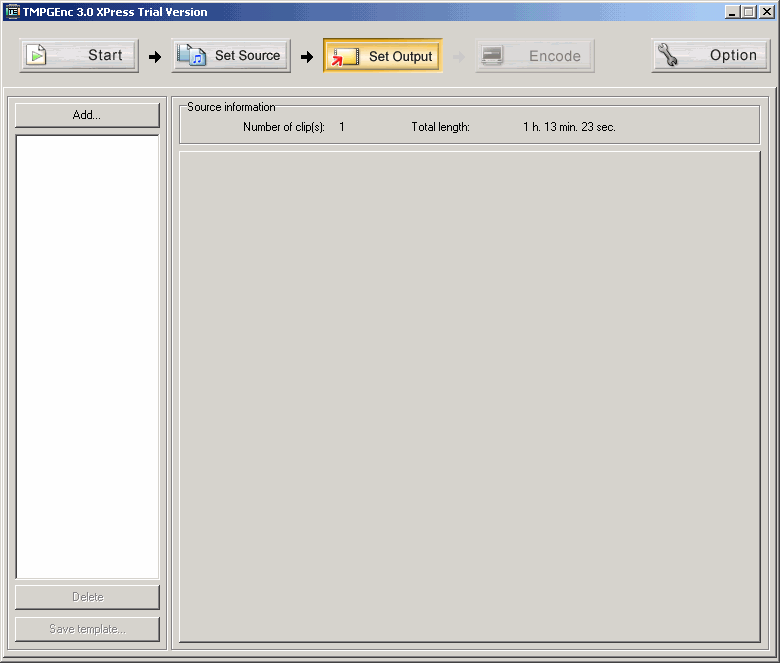The image size is (780, 663).
Task: Click the total length value 1 h. 13 min. 23 sec.
Action: [569, 127]
